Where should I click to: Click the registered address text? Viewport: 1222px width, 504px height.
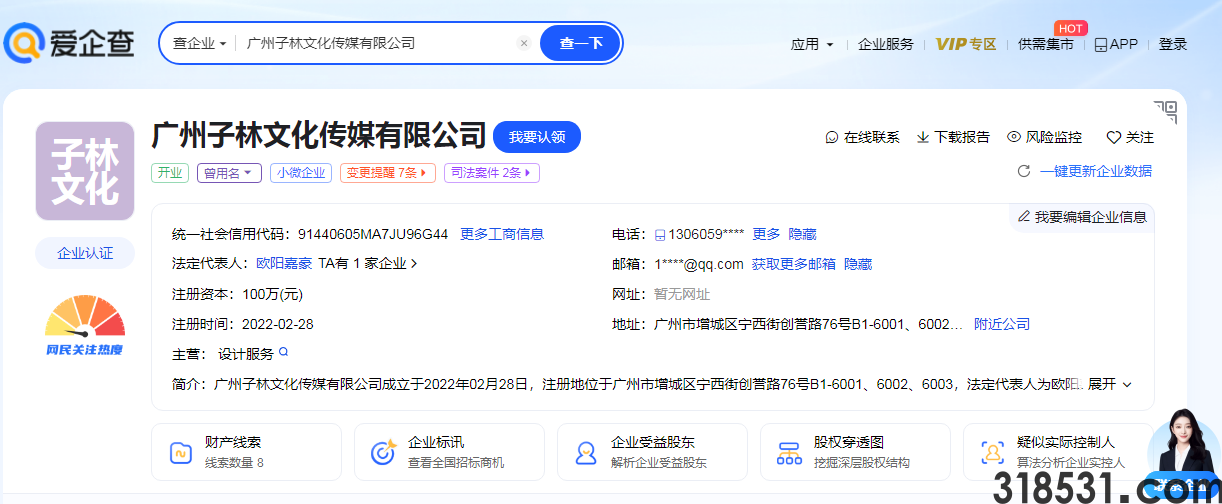[x=808, y=324]
